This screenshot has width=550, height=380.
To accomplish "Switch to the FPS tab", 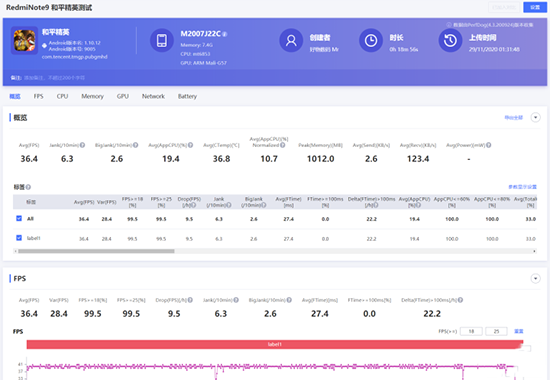I will click(x=39, y=96).
